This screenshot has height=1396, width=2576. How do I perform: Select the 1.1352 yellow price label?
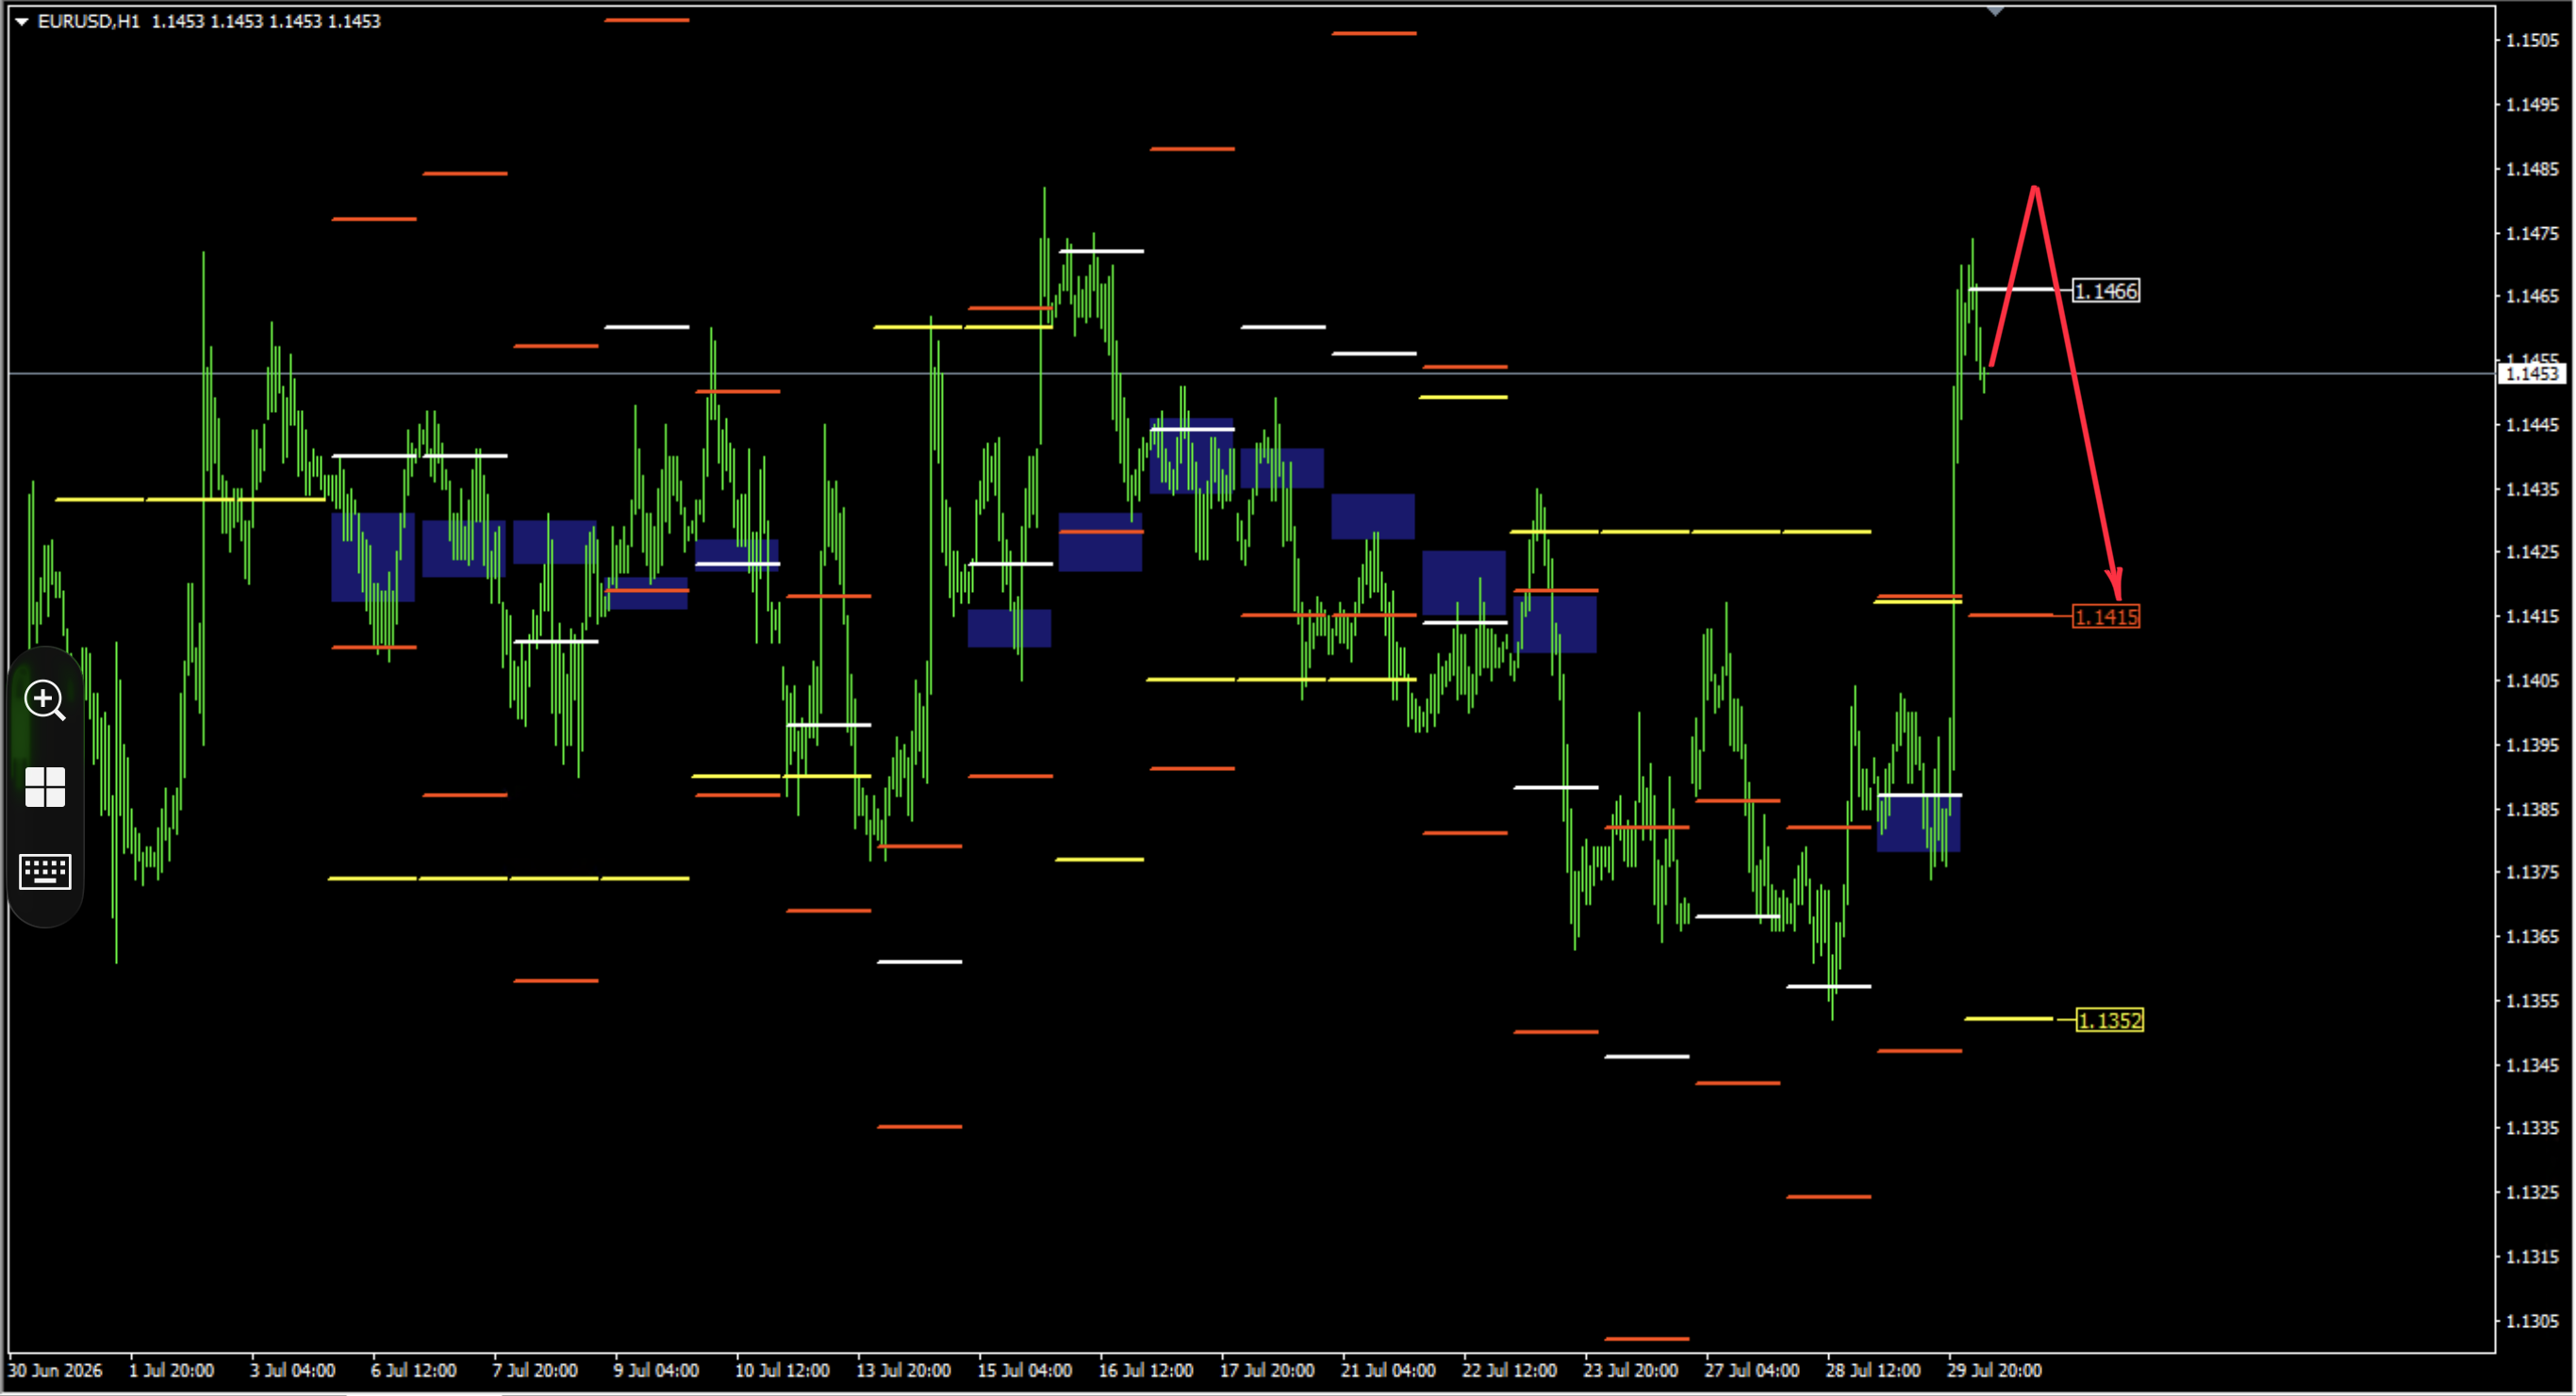[x=2110, y=1020]
